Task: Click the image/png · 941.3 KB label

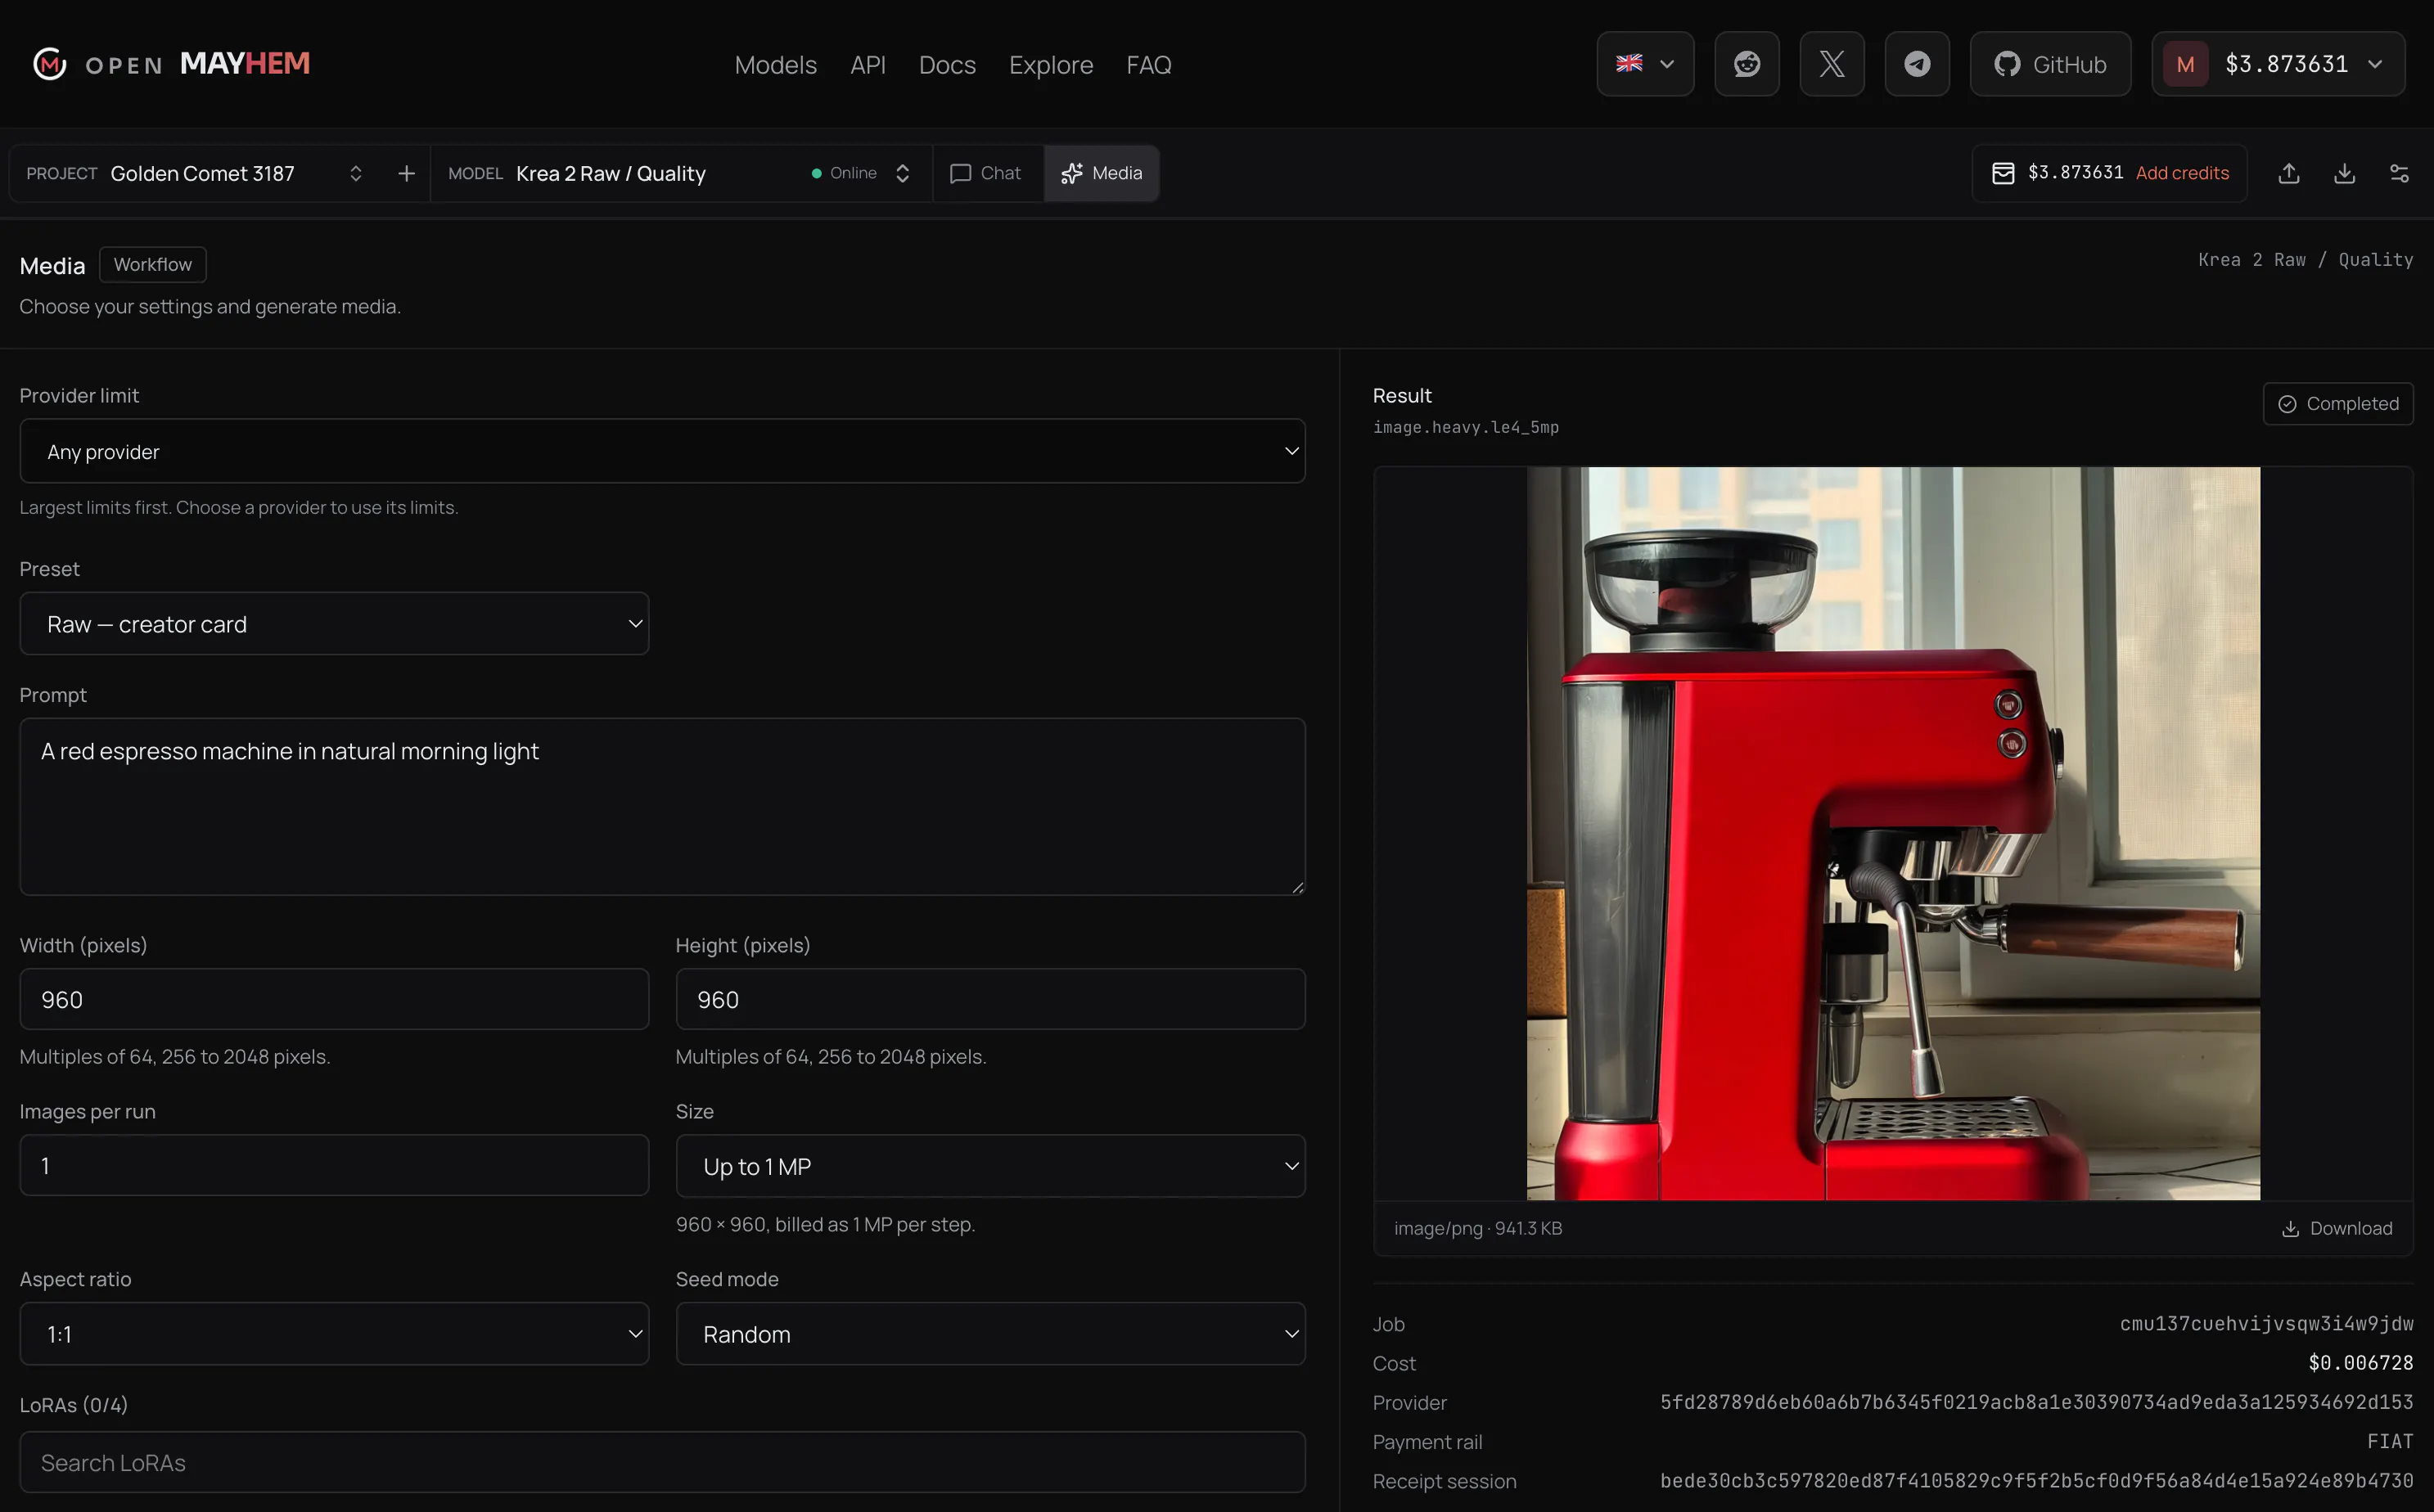Action: click(1478, 1228)
